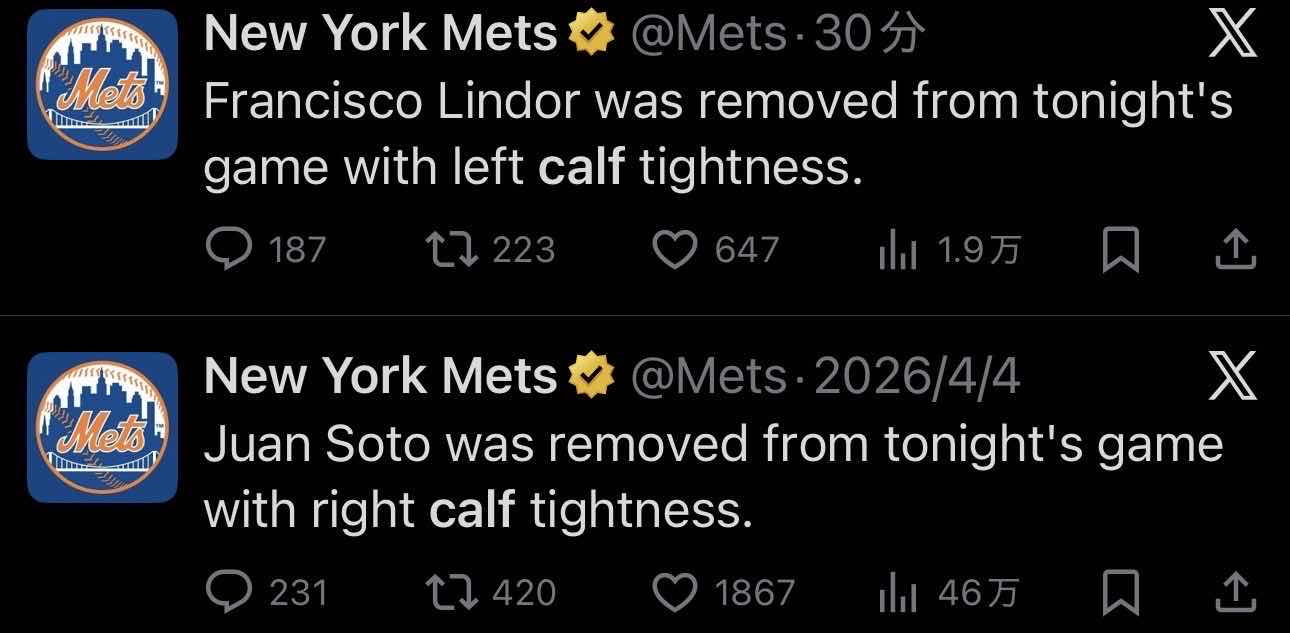Open New York Mets name on first tweet
This screenshot has width=1290, height=633.
[x=380, y=36]
